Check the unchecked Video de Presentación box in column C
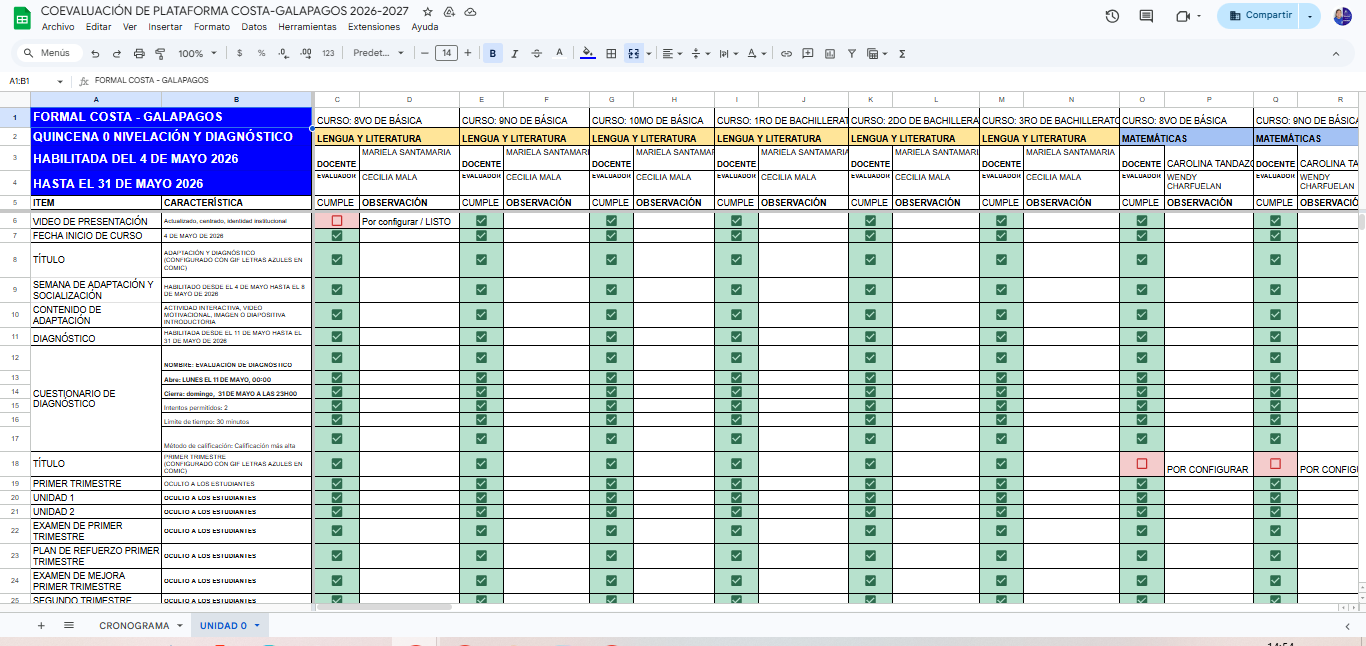 pyautogui.click(x=337, y=220)
